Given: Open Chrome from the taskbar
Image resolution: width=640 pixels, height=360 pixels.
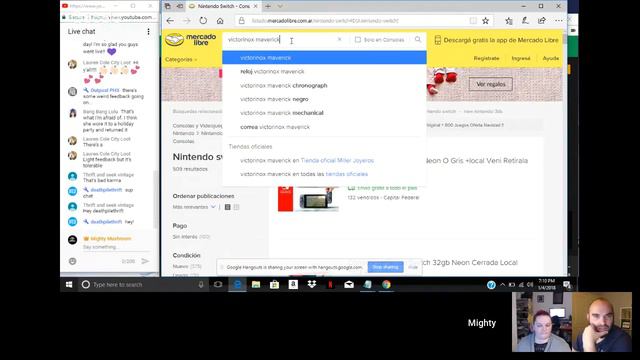Looking at the screenshot, I should point(386,284).
